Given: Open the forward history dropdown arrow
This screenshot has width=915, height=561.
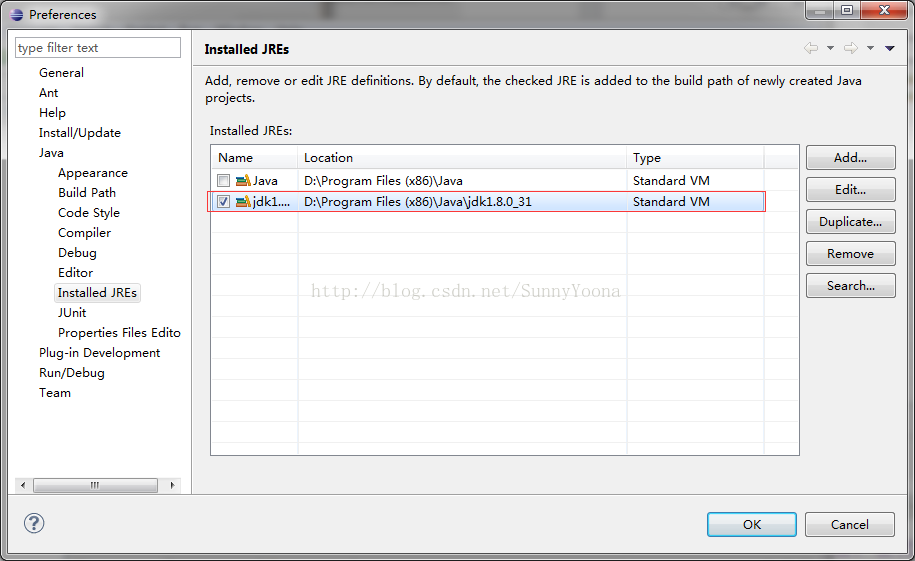Looking at the screenshot, I should coord(870,48).
